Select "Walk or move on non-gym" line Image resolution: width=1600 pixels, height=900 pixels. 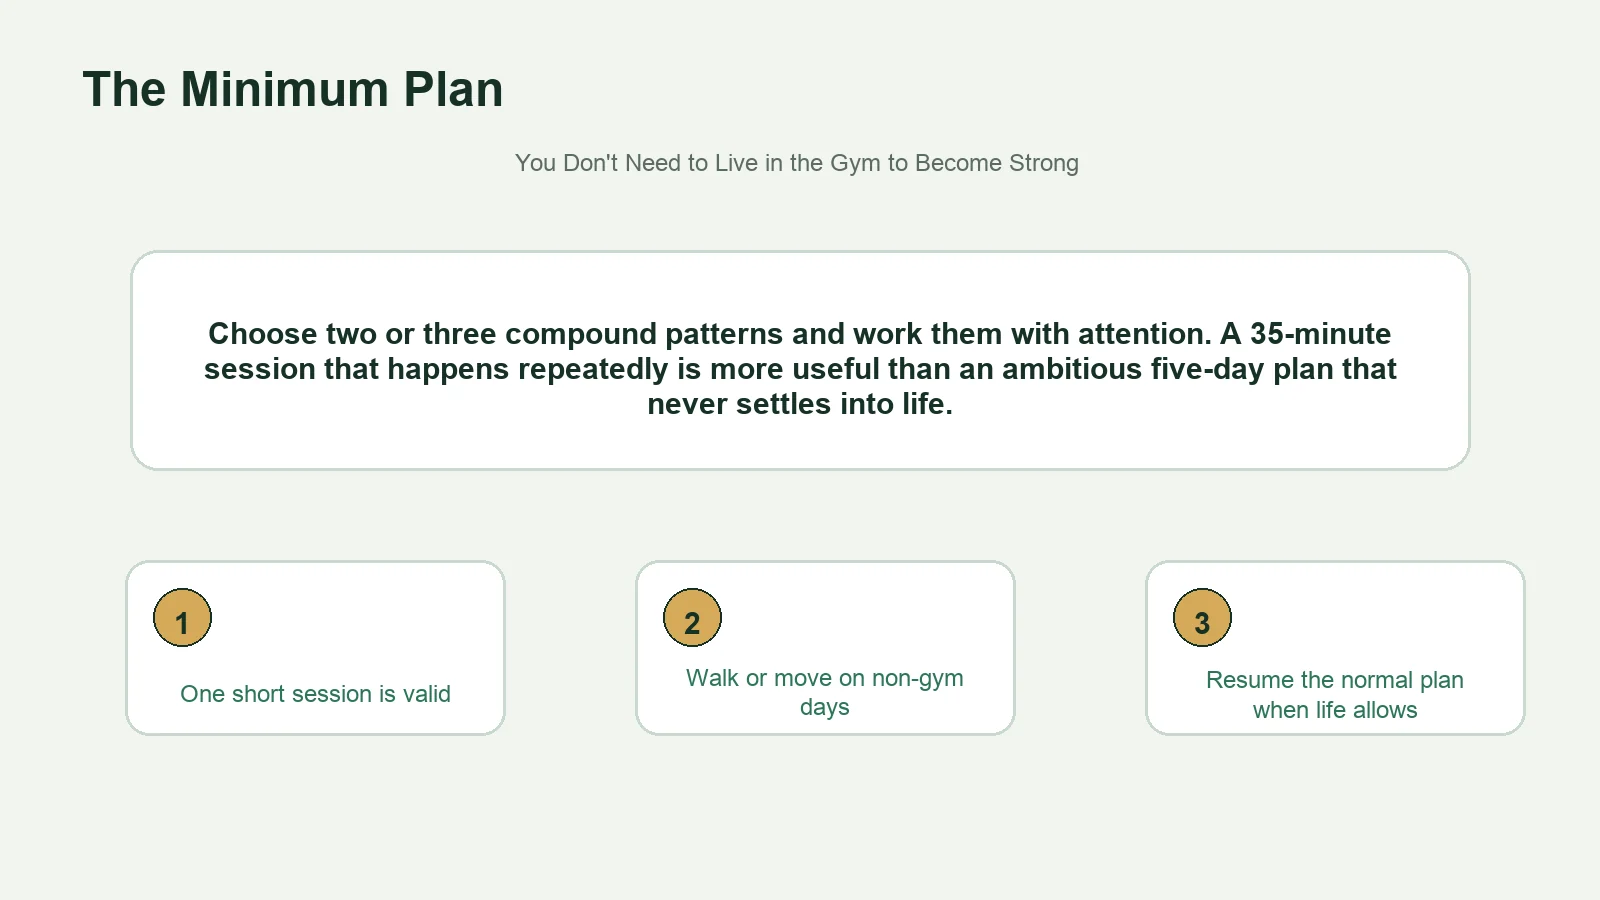[x=825, y=678]
